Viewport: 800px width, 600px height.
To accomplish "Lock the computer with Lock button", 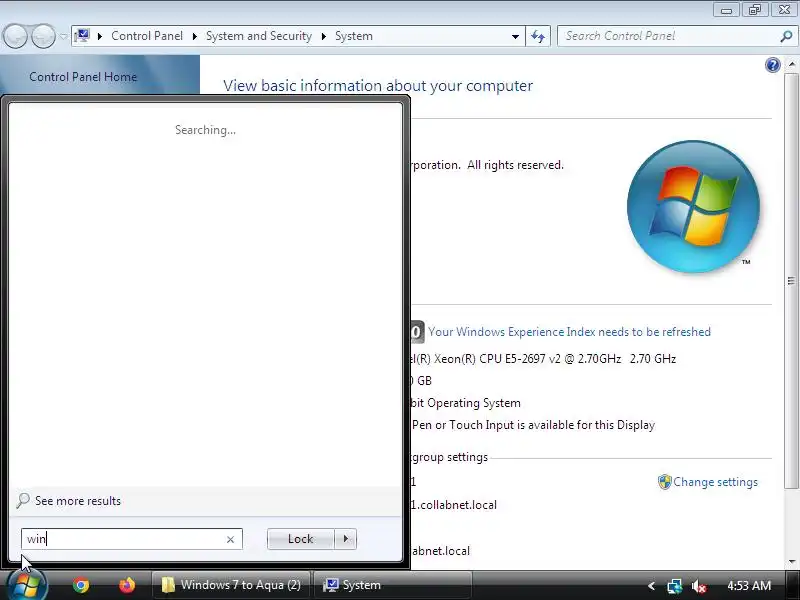I will [301, 539].
